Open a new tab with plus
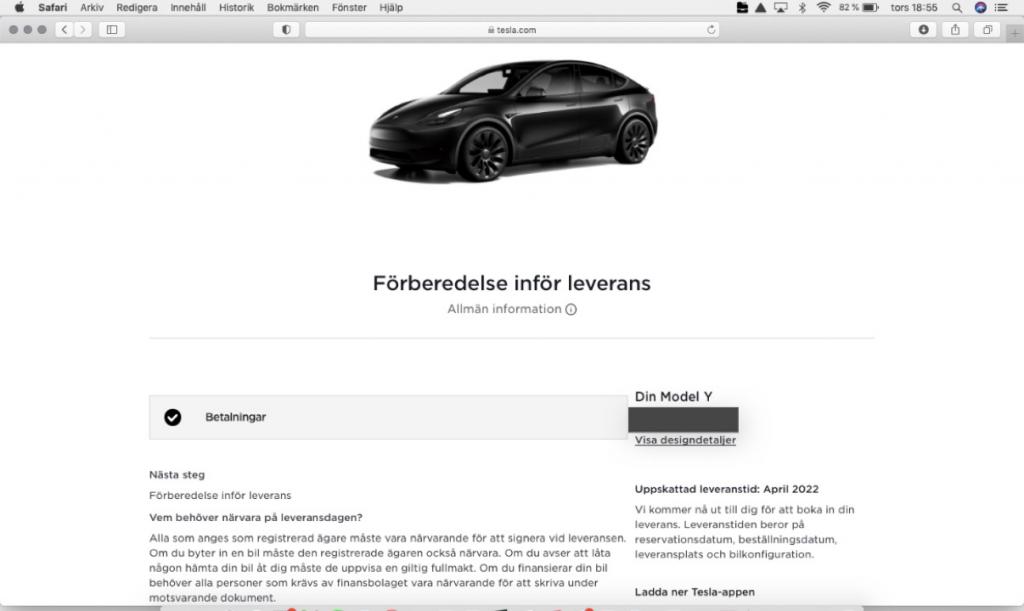The image size is (1024, 611). click(x=1015, y=33)
